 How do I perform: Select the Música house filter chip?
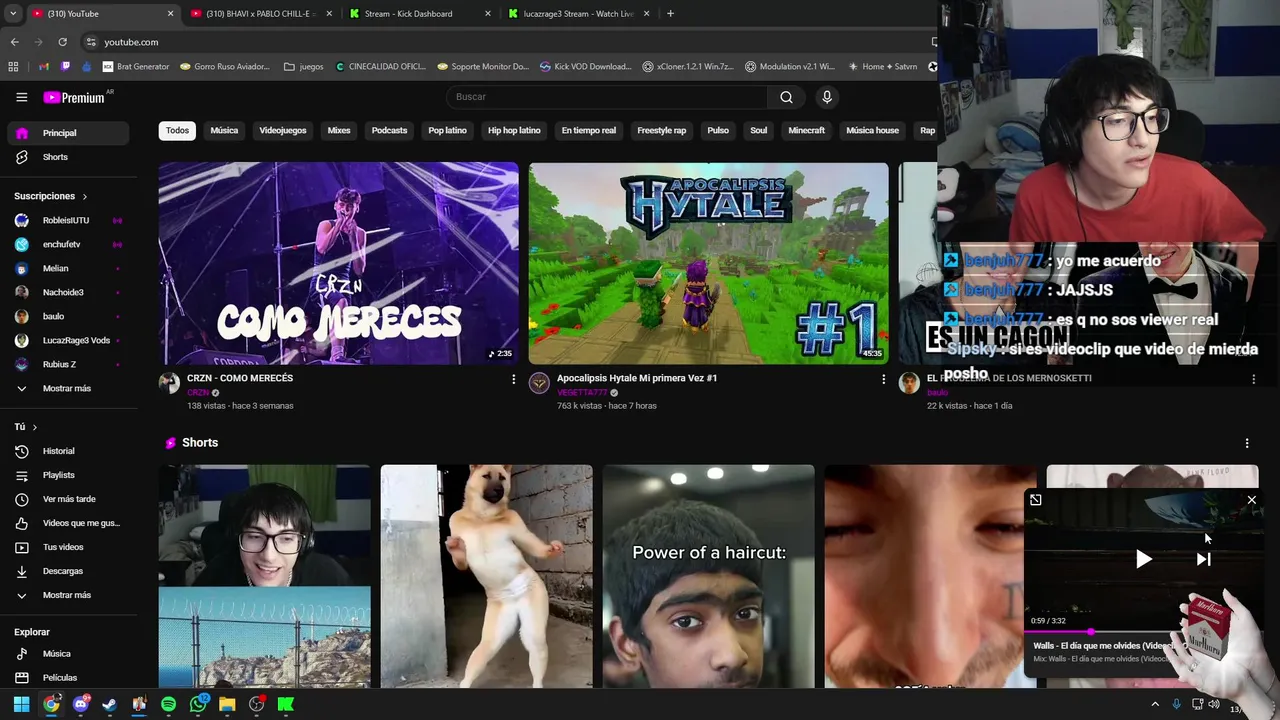872,131
